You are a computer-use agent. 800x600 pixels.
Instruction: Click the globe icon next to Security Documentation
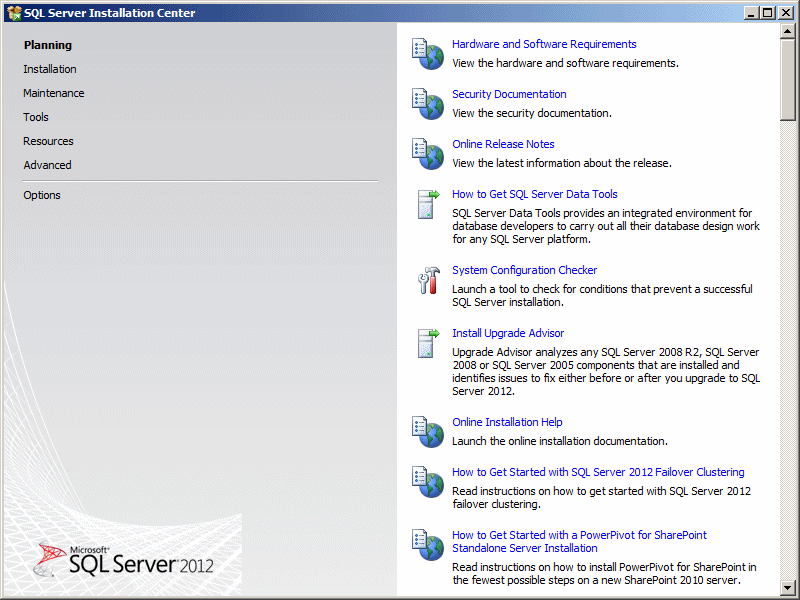pyautogui.click(x=428, y=104)
